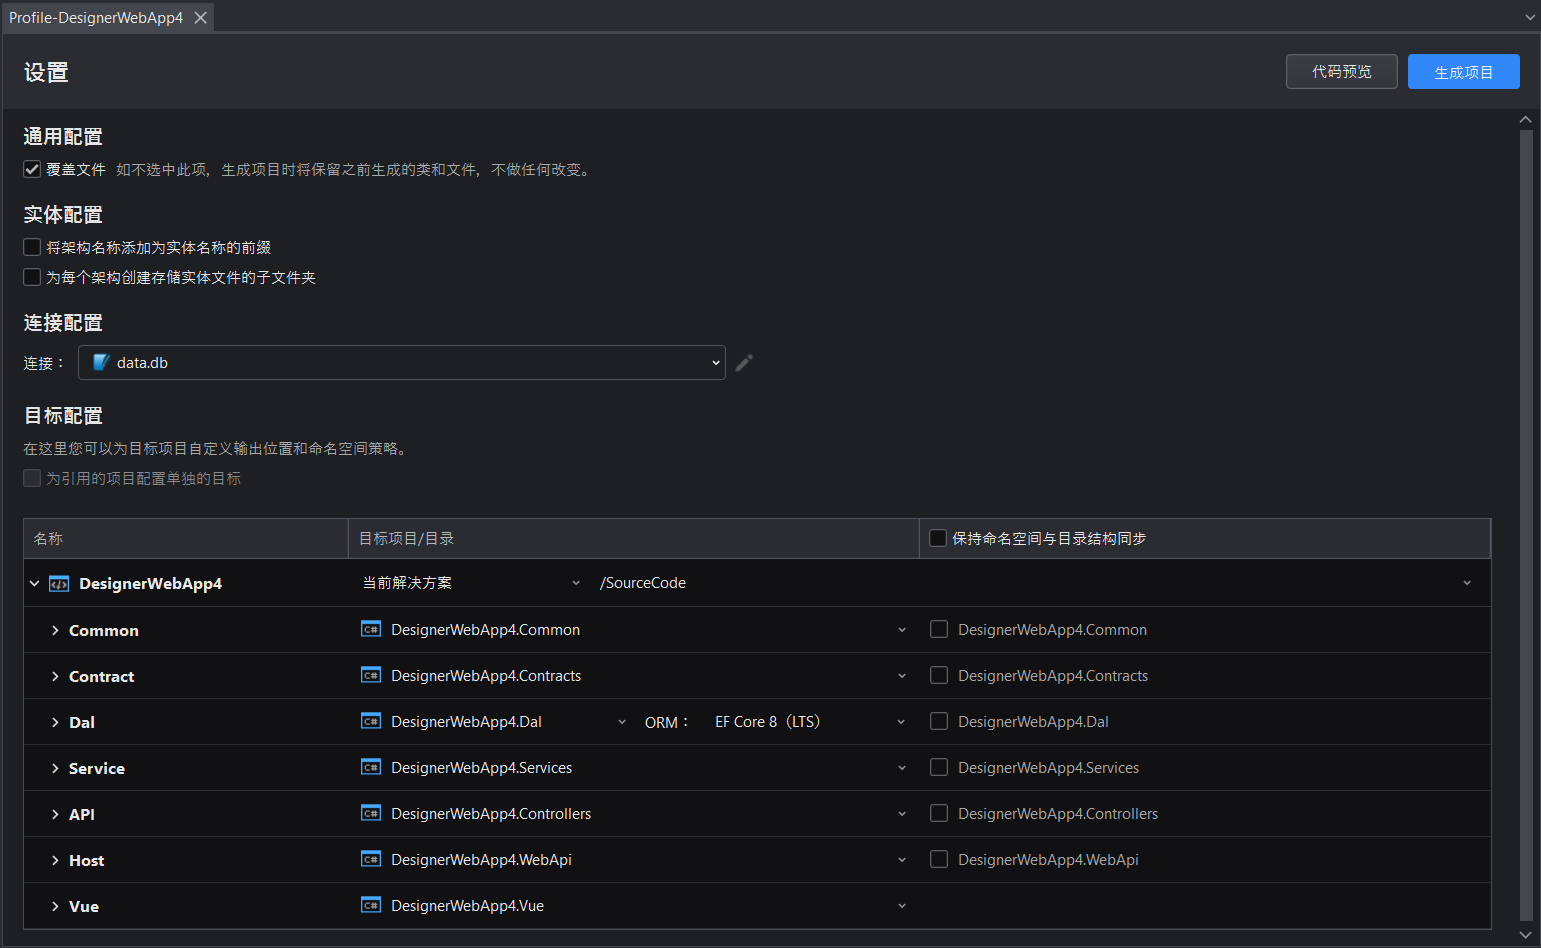Click the DesignerWebApp4.WebApi namespace text

click(x=1048, y=860)
